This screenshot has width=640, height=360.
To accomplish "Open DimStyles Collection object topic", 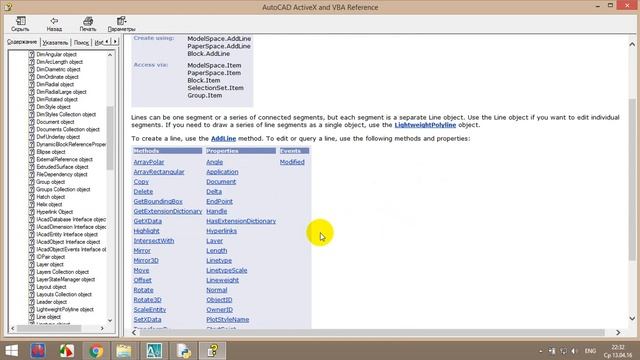I will tap(66, 114).
